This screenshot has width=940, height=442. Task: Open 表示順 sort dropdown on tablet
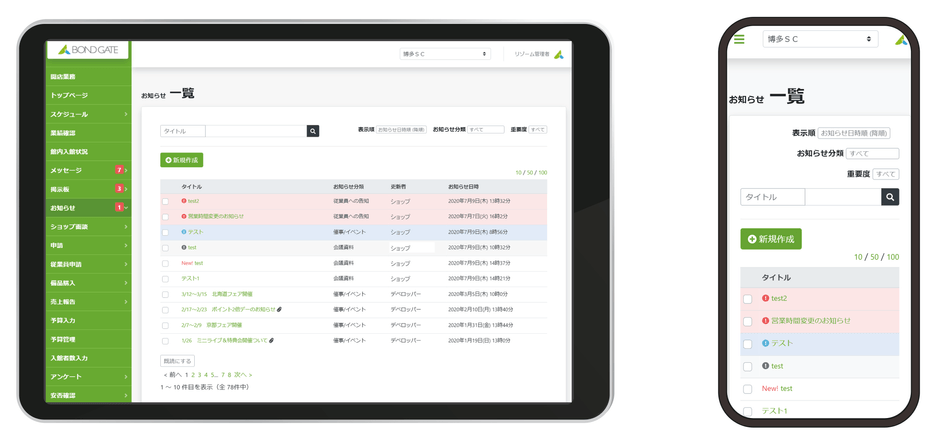[x=401, y=130]
